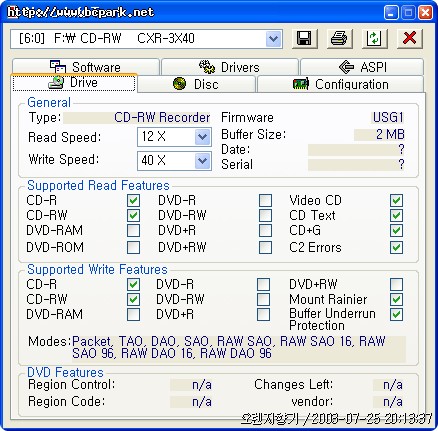The image size is (438, 431).
Task: Toggle CD-R write feature checkbox
Action: point(133,285)
